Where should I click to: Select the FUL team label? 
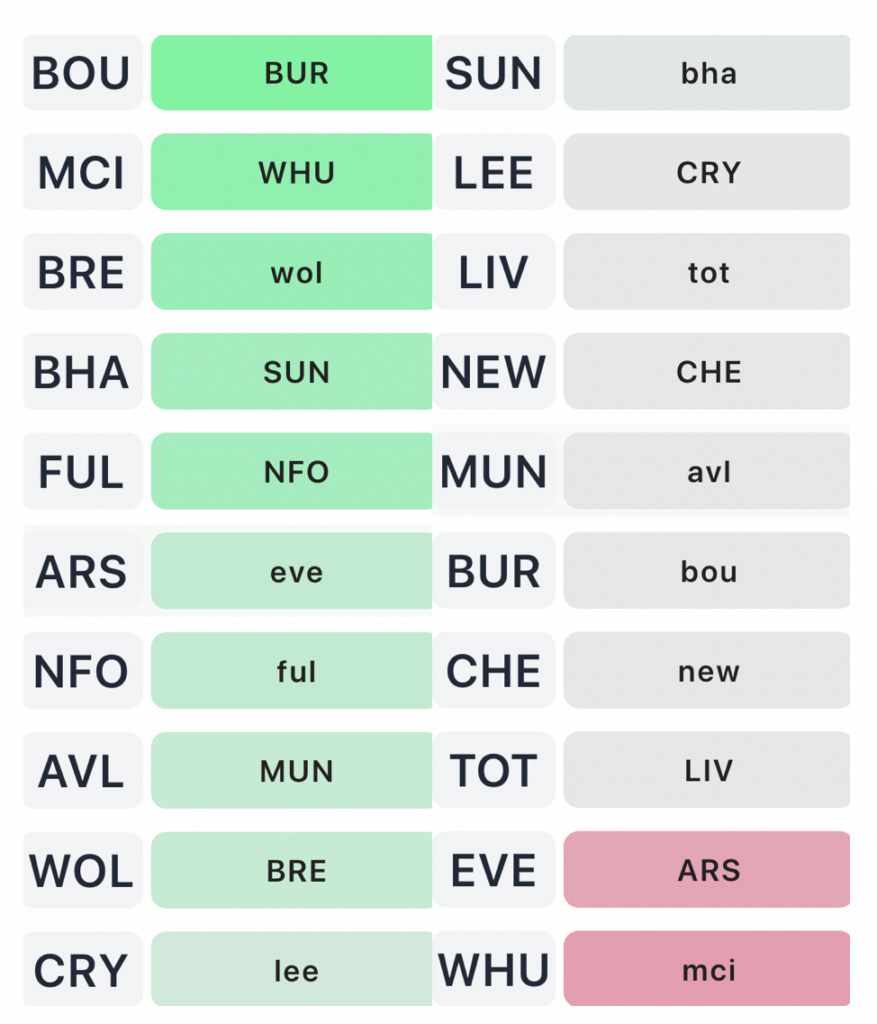[82, 471]
